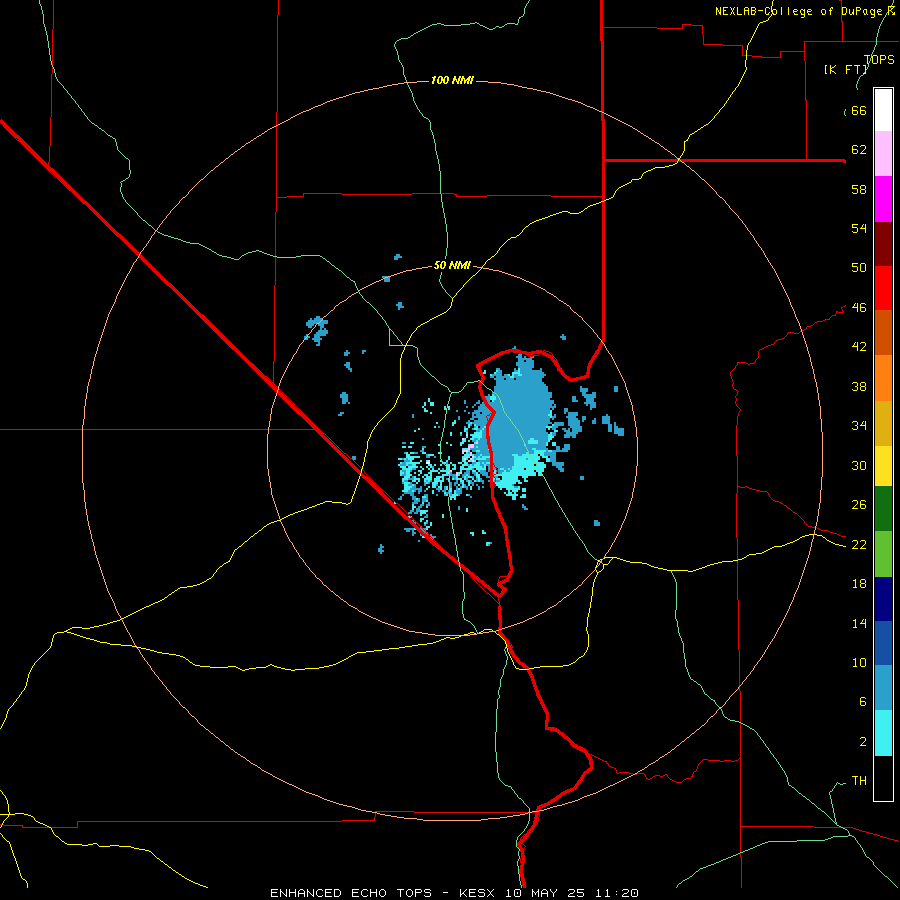Select the black threshold swatch in the legend
900x900 pixels.
(883, 778)
